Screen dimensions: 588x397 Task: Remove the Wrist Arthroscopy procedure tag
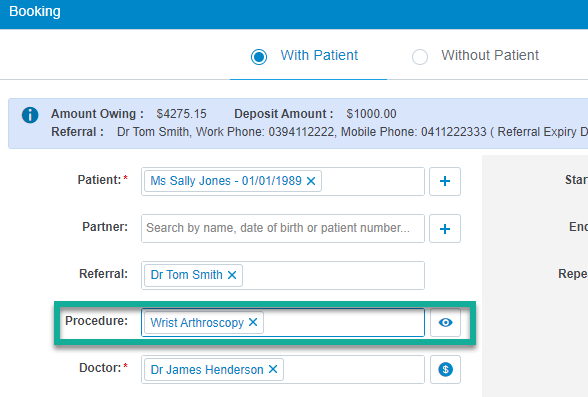253,322
